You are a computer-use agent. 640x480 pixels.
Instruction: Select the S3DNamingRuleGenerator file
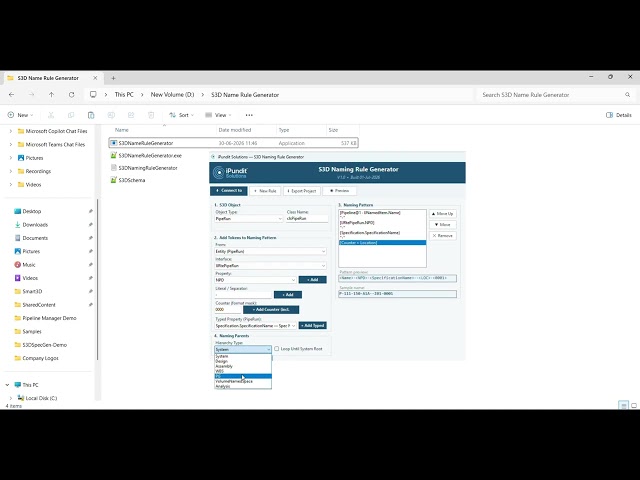[x=148, y=168]
